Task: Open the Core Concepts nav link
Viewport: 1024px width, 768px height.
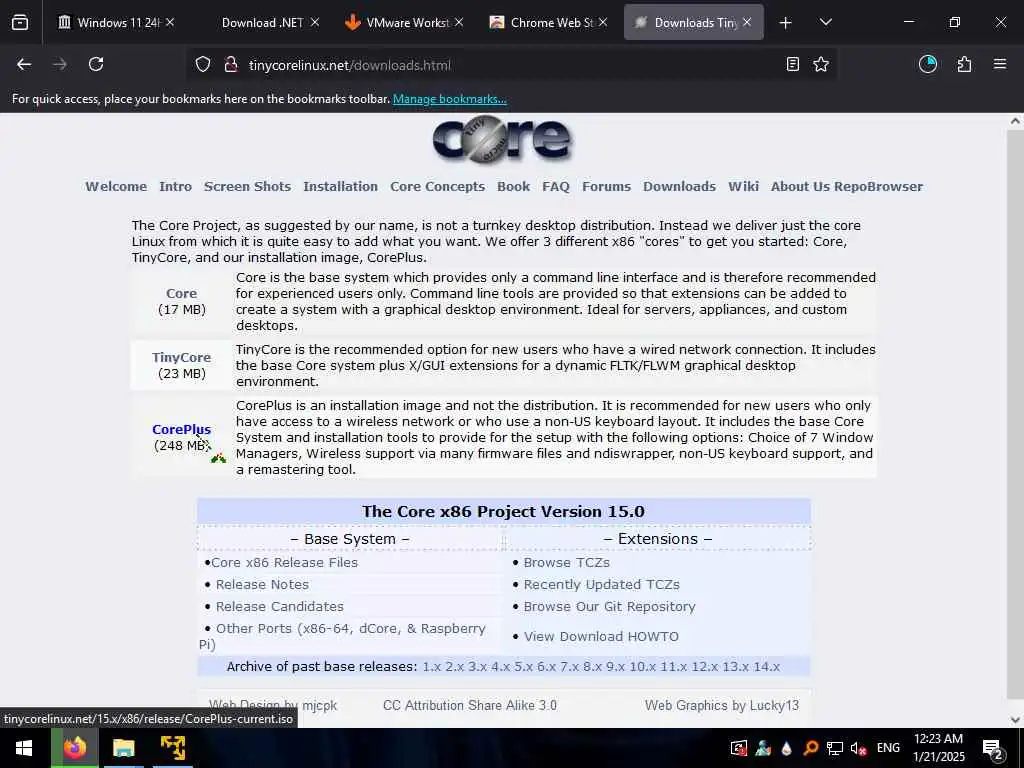Action: (x=438, y=187)
